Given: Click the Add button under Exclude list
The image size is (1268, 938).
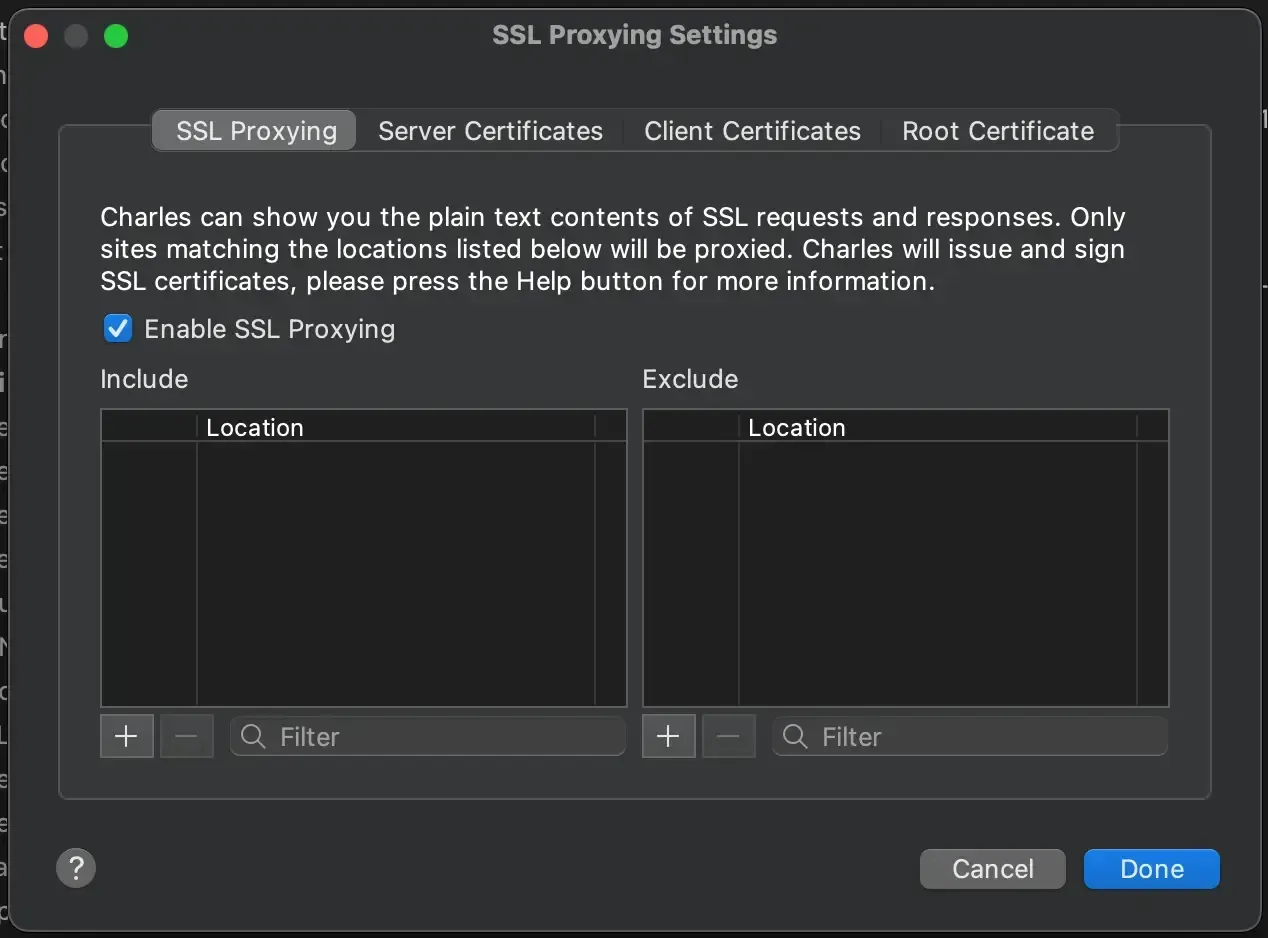Looking at the screenshot, I should coord(668,736).
